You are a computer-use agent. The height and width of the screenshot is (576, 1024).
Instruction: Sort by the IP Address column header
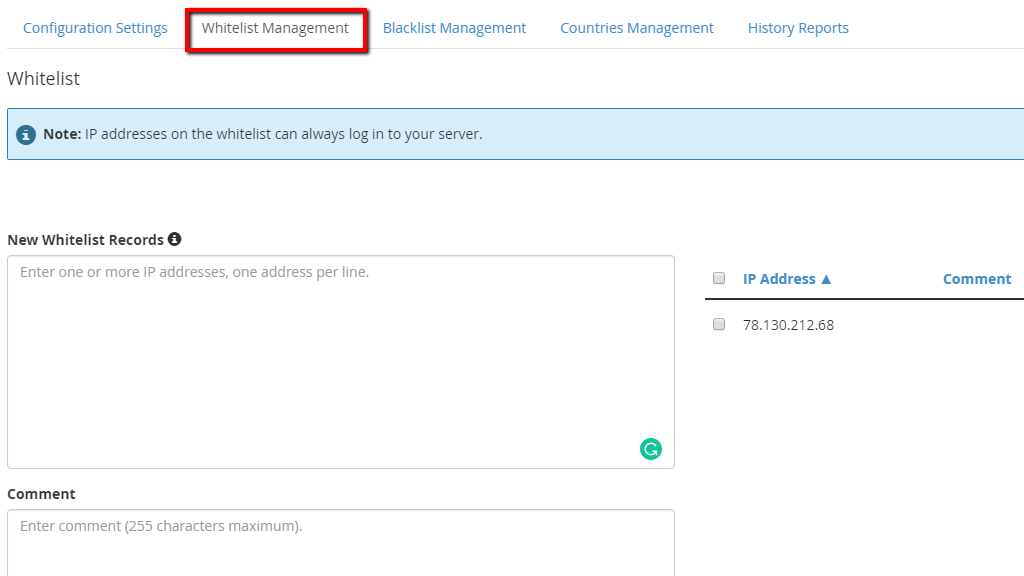tap(787, 279)
